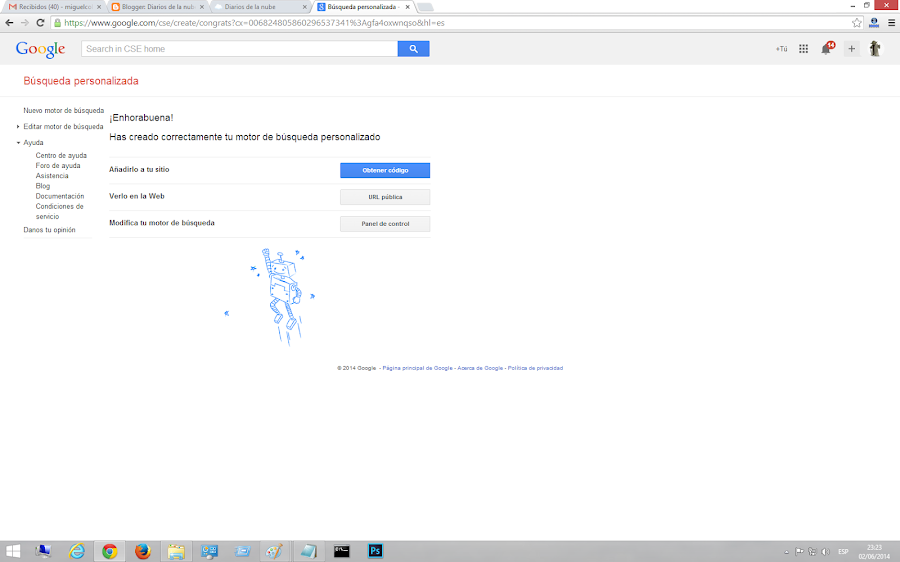Open Página principal de Google footer link
Screen dimensions: 900x562
[417, 368]
